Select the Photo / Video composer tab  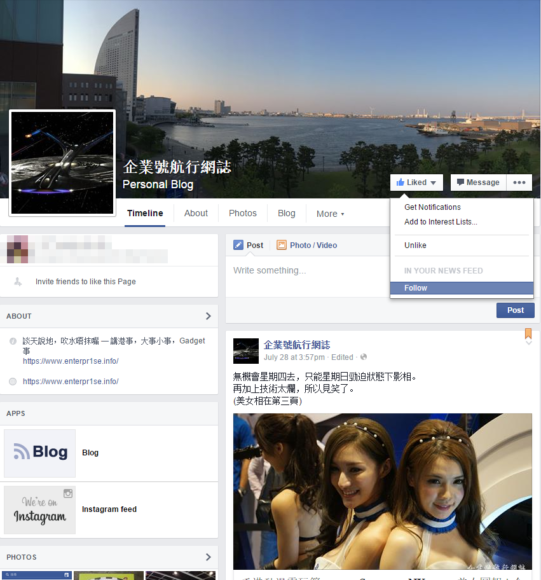[307, 245]
